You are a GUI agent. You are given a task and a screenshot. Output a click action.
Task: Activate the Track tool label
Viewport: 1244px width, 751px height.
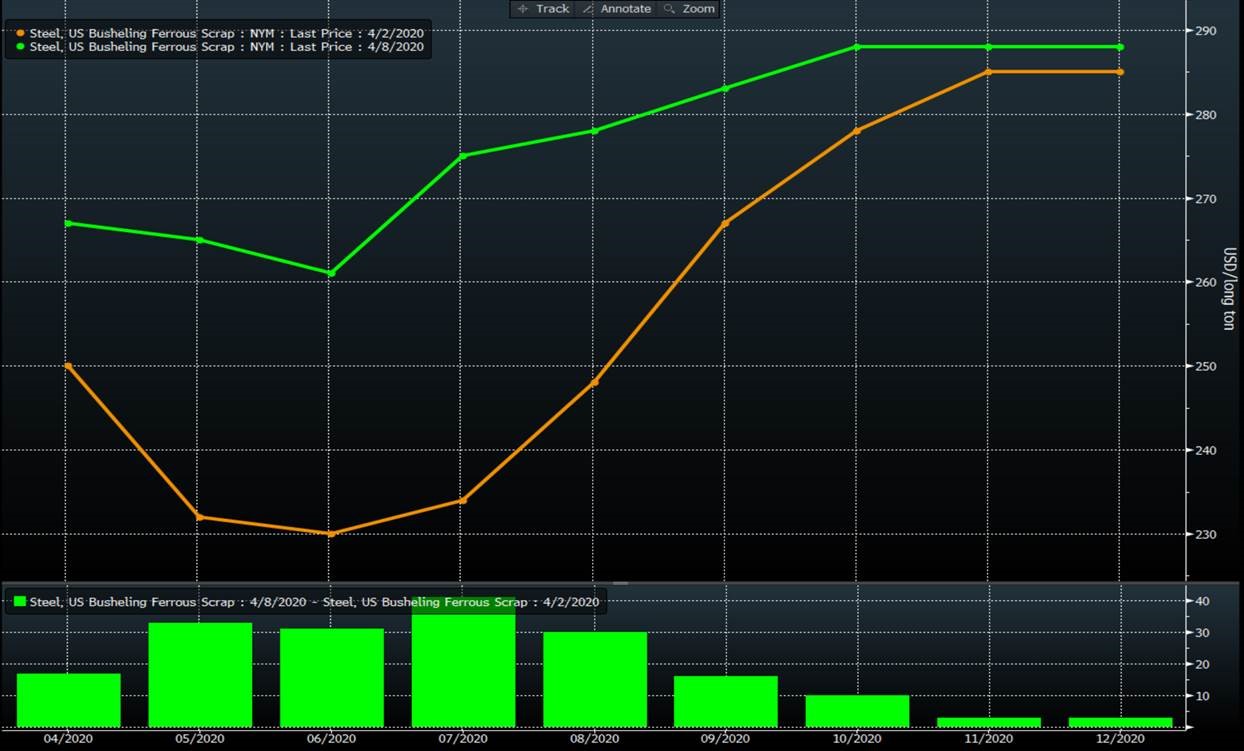tap(552, 9)
